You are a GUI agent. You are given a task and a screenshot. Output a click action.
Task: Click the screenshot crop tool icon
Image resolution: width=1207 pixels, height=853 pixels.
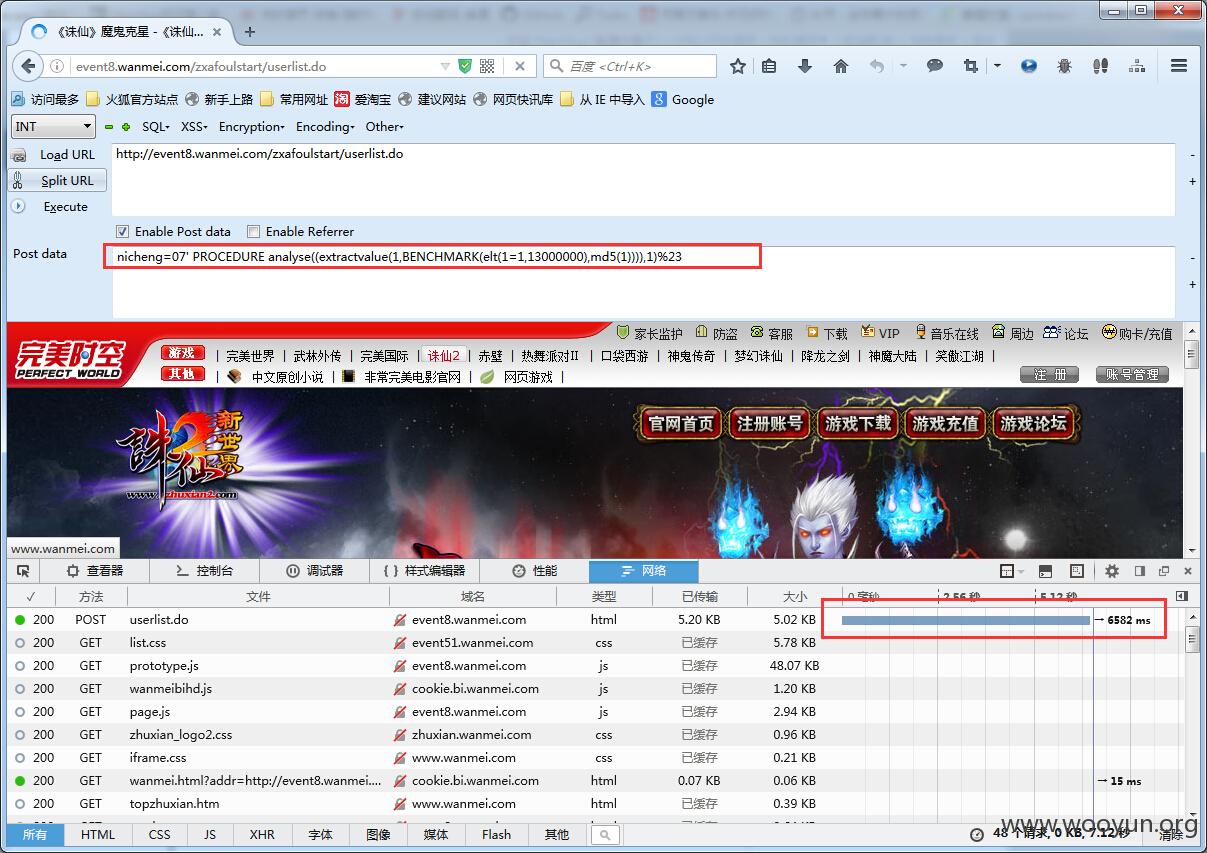(x=970, y=66)
